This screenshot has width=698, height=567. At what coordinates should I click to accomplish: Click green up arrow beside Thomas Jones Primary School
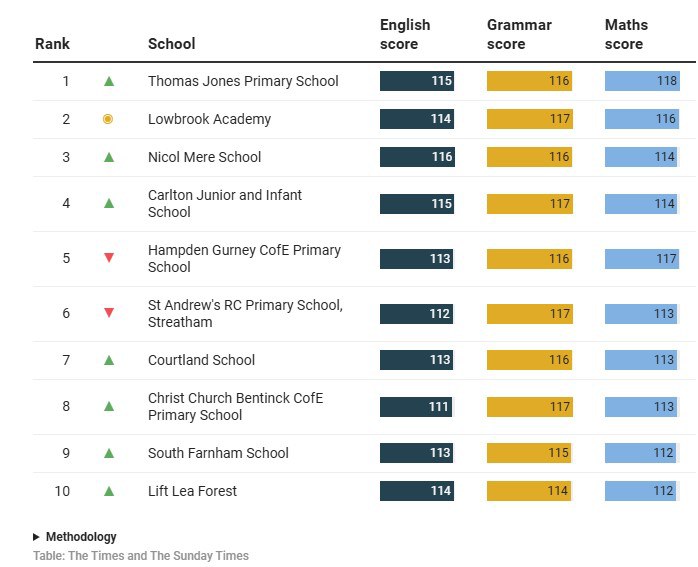[x=109, y=81]
